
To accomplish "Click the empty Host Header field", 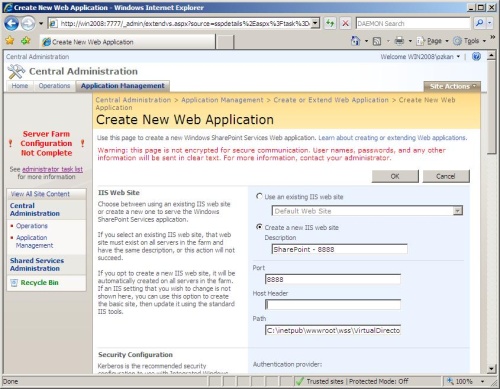I will (333, 304).
